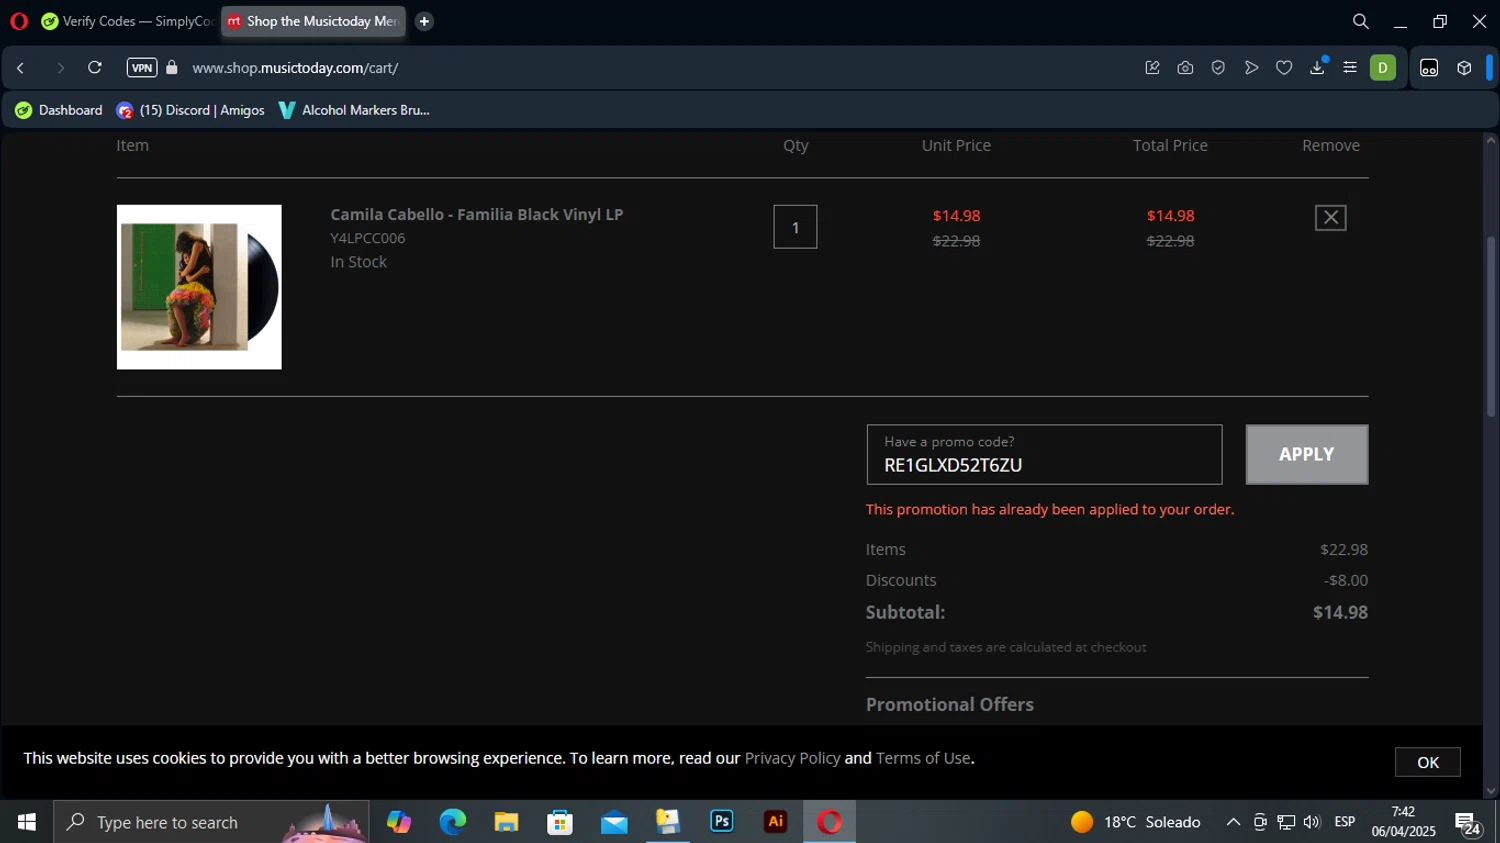
Task: Open the tab islands panel icon
Action: pyautogui.click(x=1429, y=68)
